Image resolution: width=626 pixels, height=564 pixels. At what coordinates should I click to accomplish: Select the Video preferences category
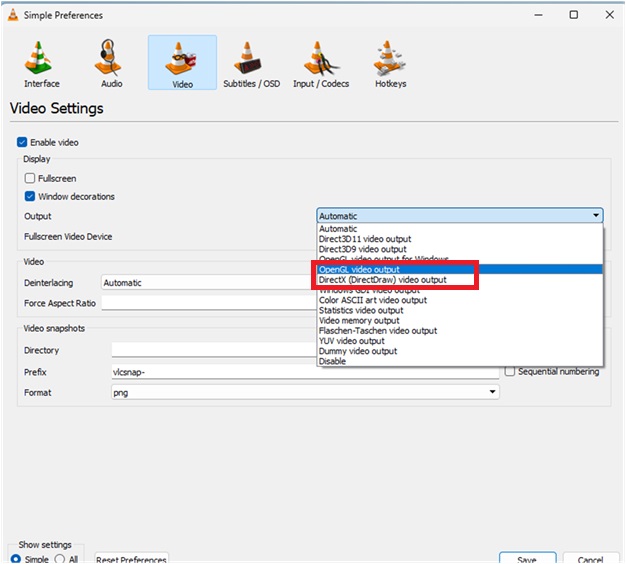182,63
